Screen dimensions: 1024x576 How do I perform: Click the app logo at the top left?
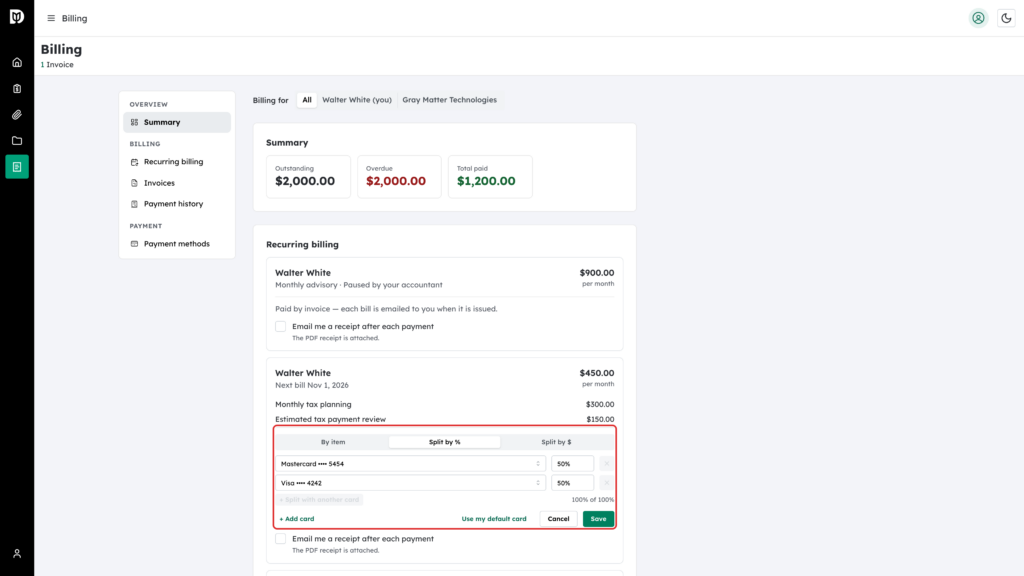tap(17, 17)
